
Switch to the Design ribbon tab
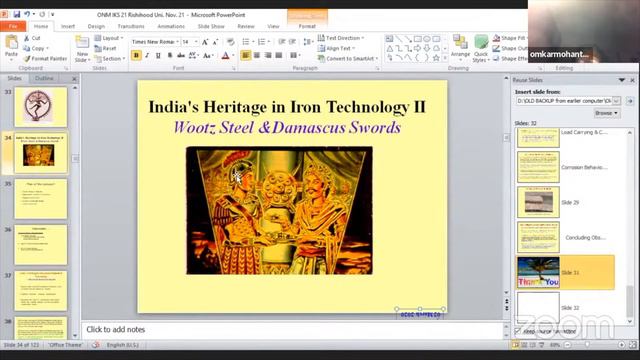click(x=96, y=26)
